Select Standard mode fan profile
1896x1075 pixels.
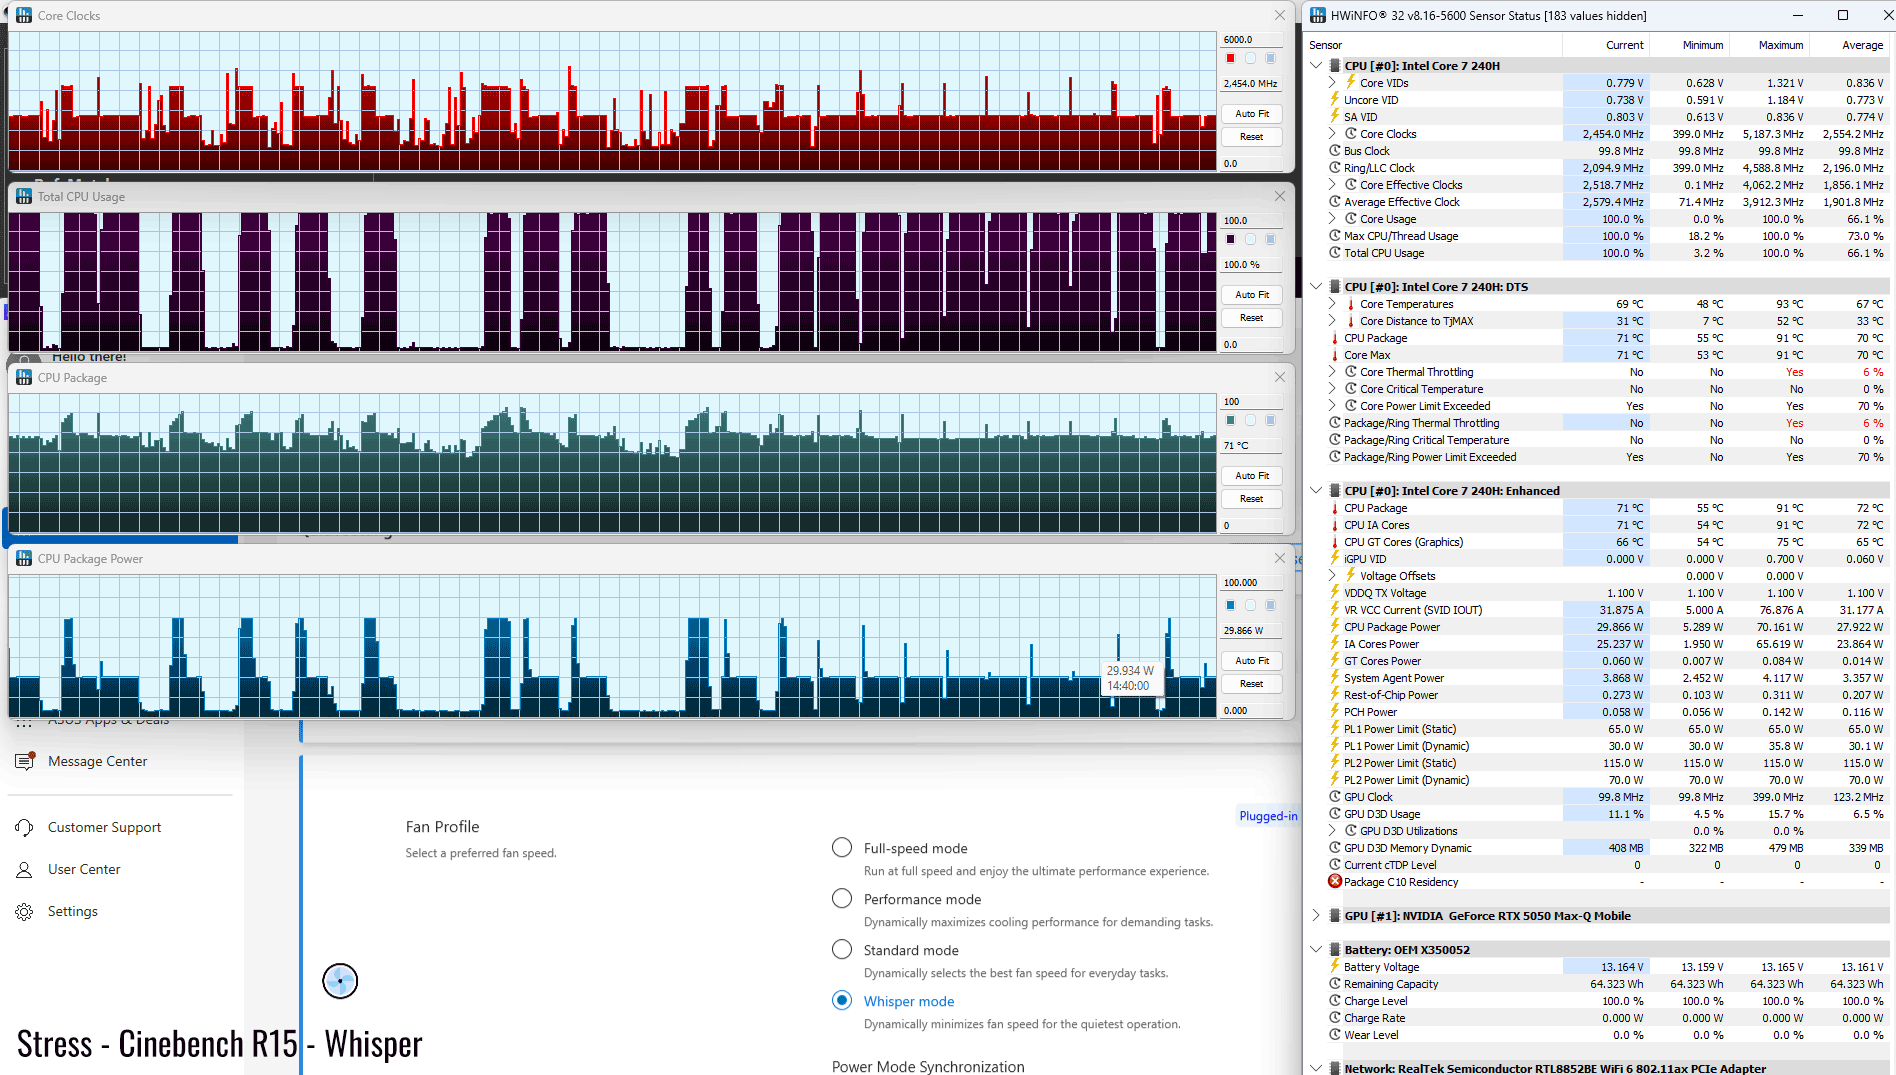pos(842,950)
